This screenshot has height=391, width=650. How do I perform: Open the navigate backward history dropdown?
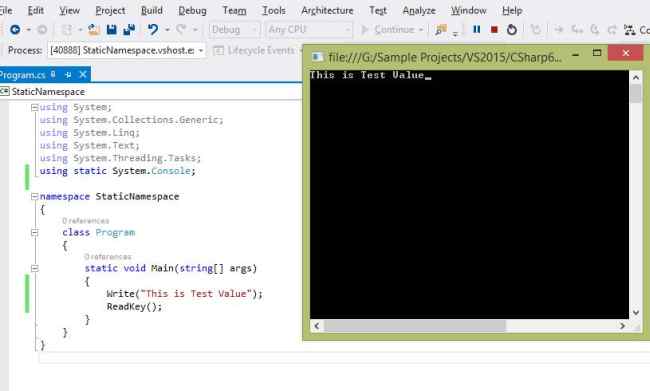pos(28,30)
